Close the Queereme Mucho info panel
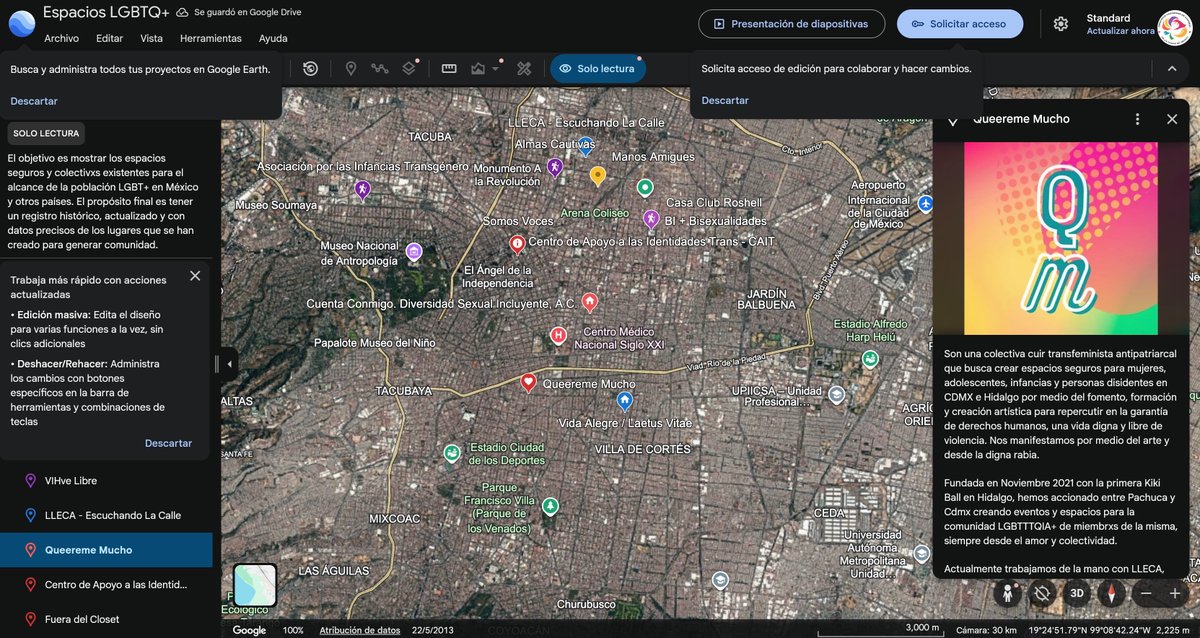This screenshot has height=638, width=1200. 1172,119
